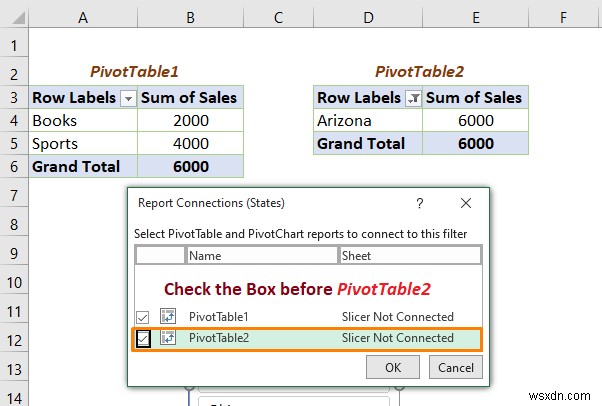Select the worksheet select-all corner triangle

pos(18,18)
